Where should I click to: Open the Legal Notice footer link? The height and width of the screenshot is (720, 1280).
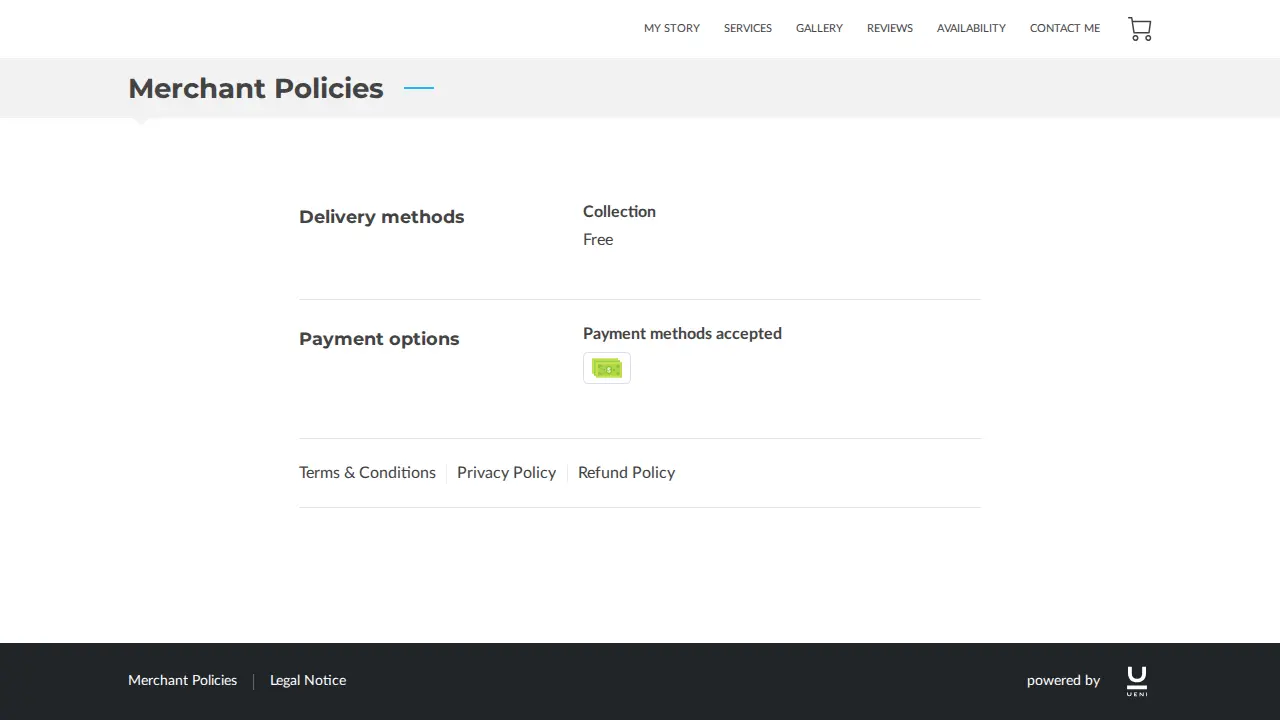click(308, 680)
